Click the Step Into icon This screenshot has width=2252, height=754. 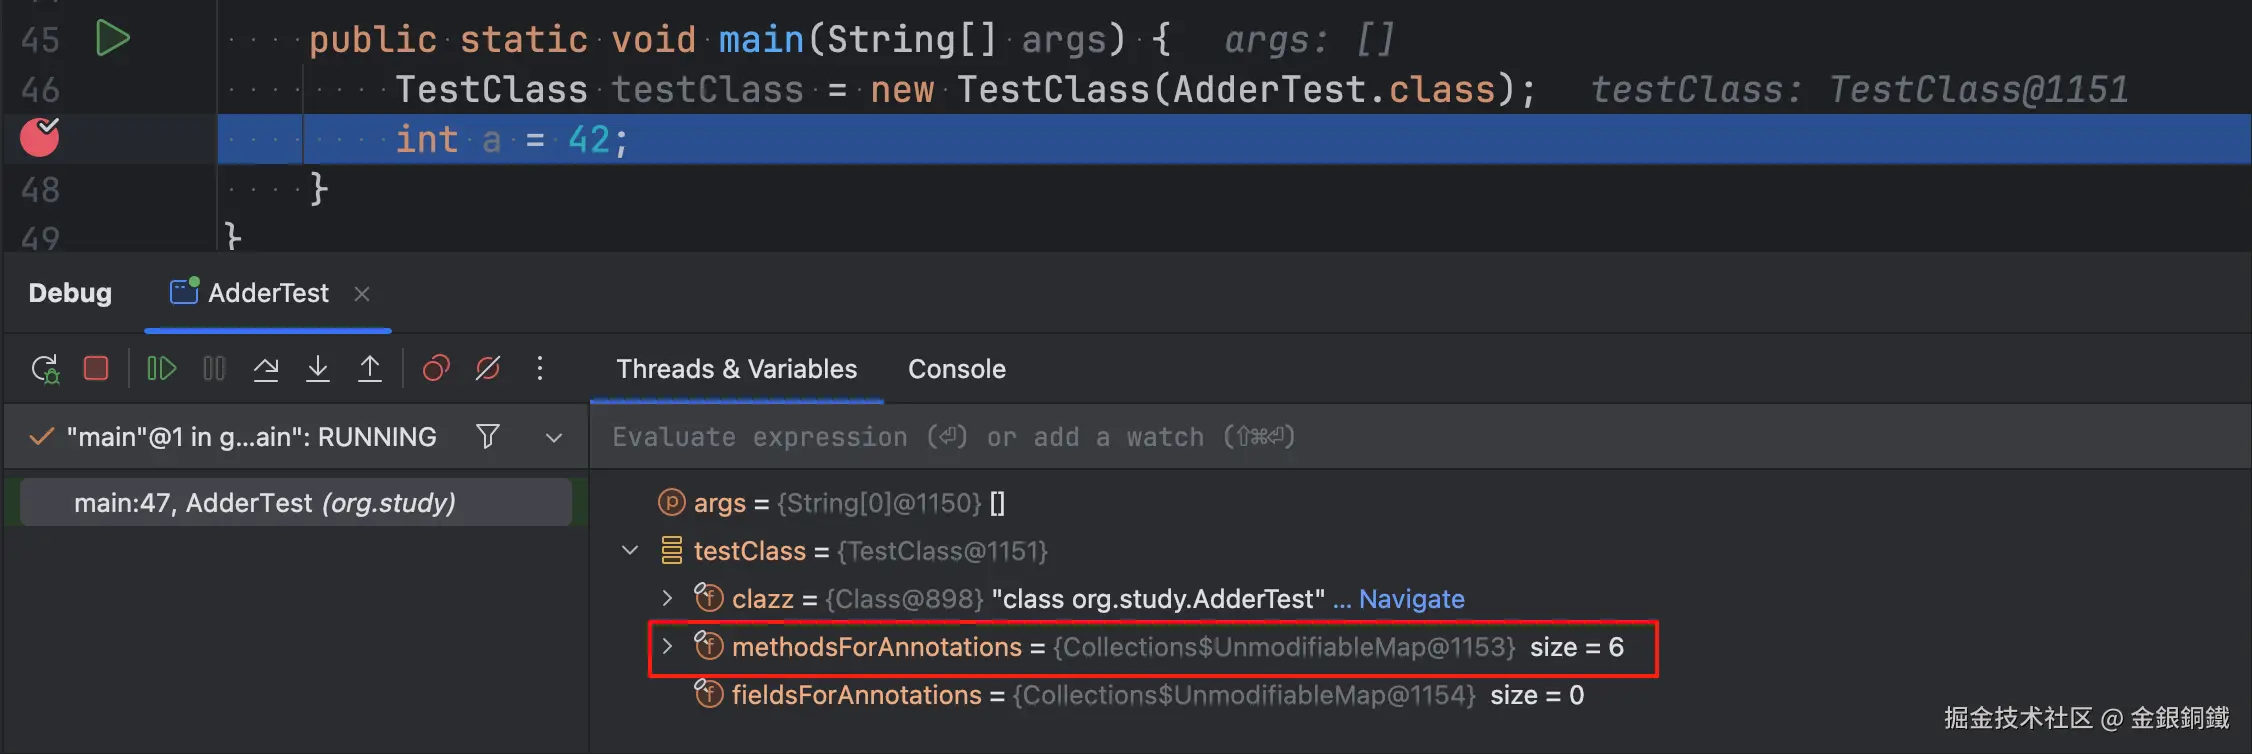(x=318, y=369)
